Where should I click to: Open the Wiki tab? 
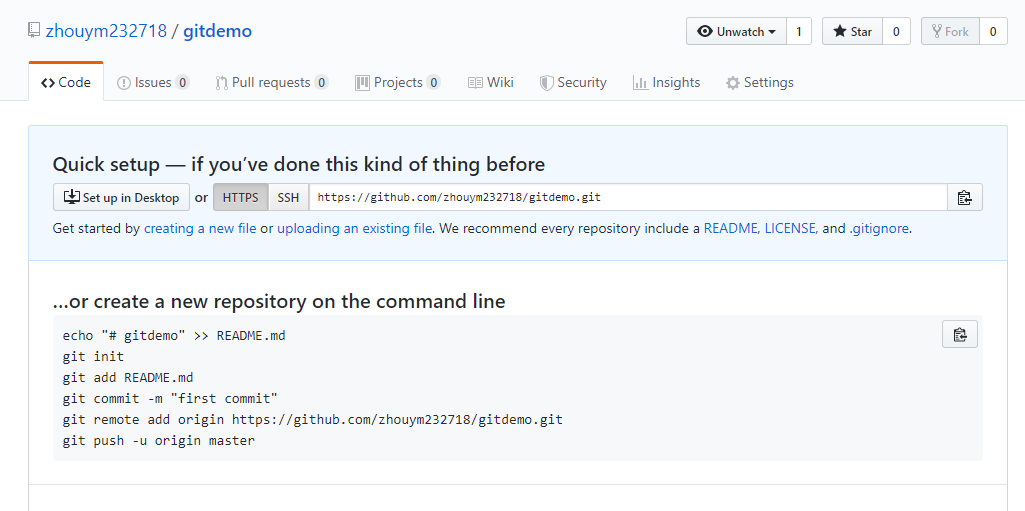click(x=491, y=82)
